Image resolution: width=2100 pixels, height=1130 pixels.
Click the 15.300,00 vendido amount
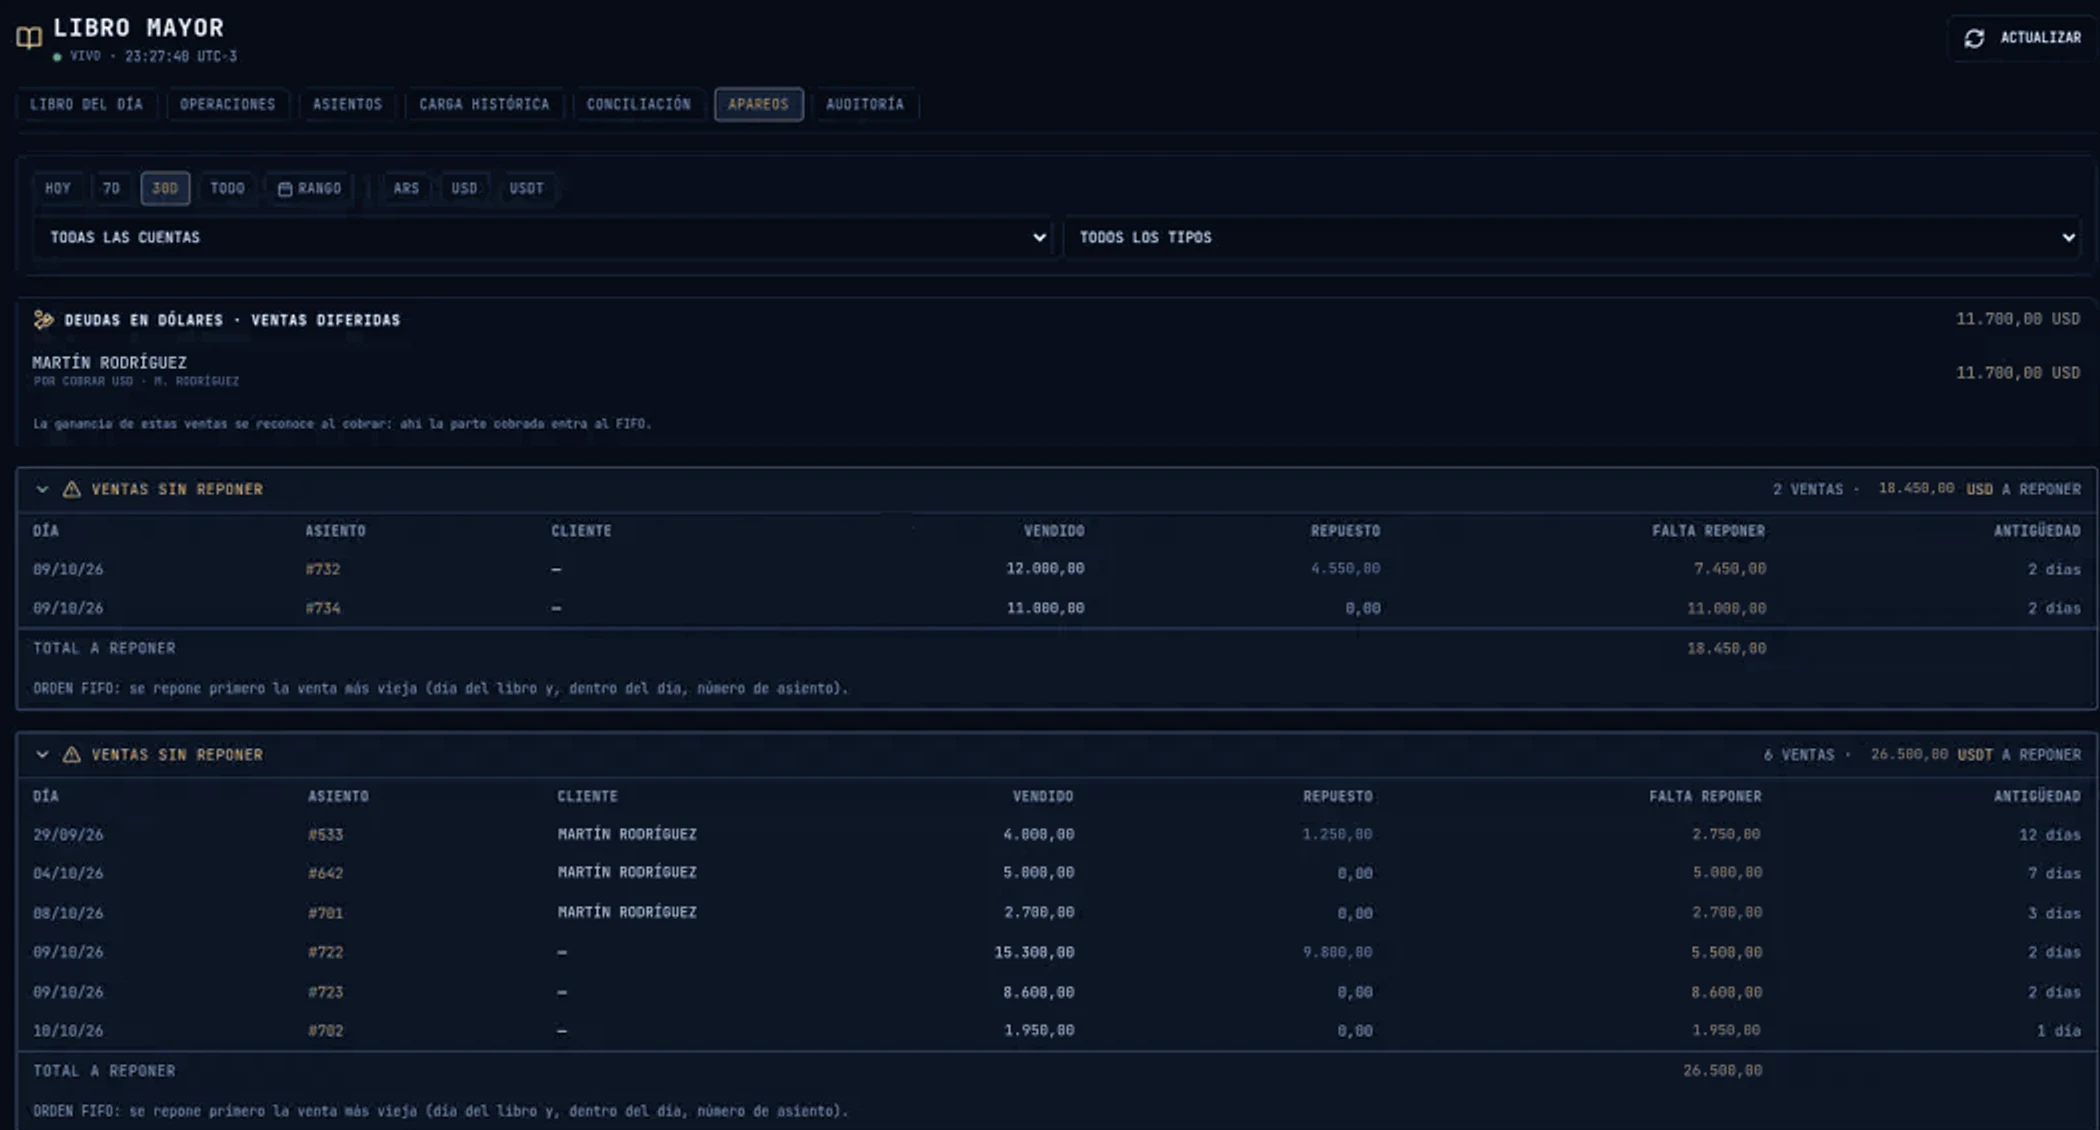[1034, 952]
